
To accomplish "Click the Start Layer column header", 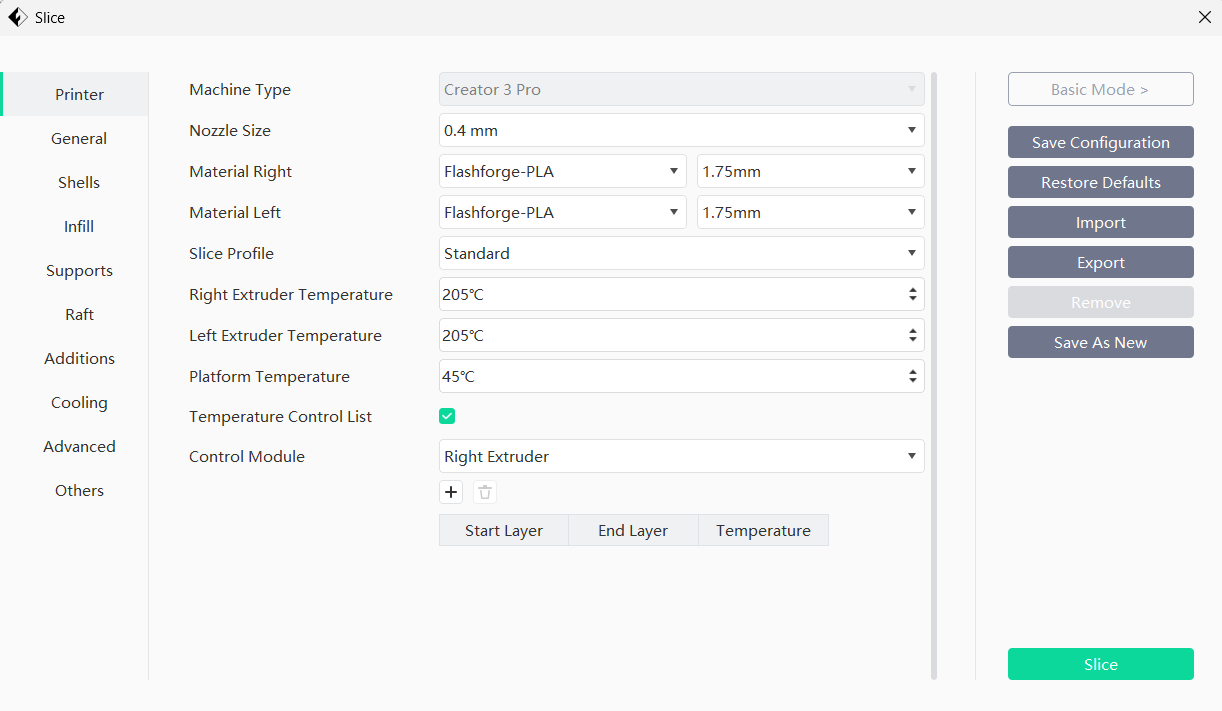I will point(504,530).
